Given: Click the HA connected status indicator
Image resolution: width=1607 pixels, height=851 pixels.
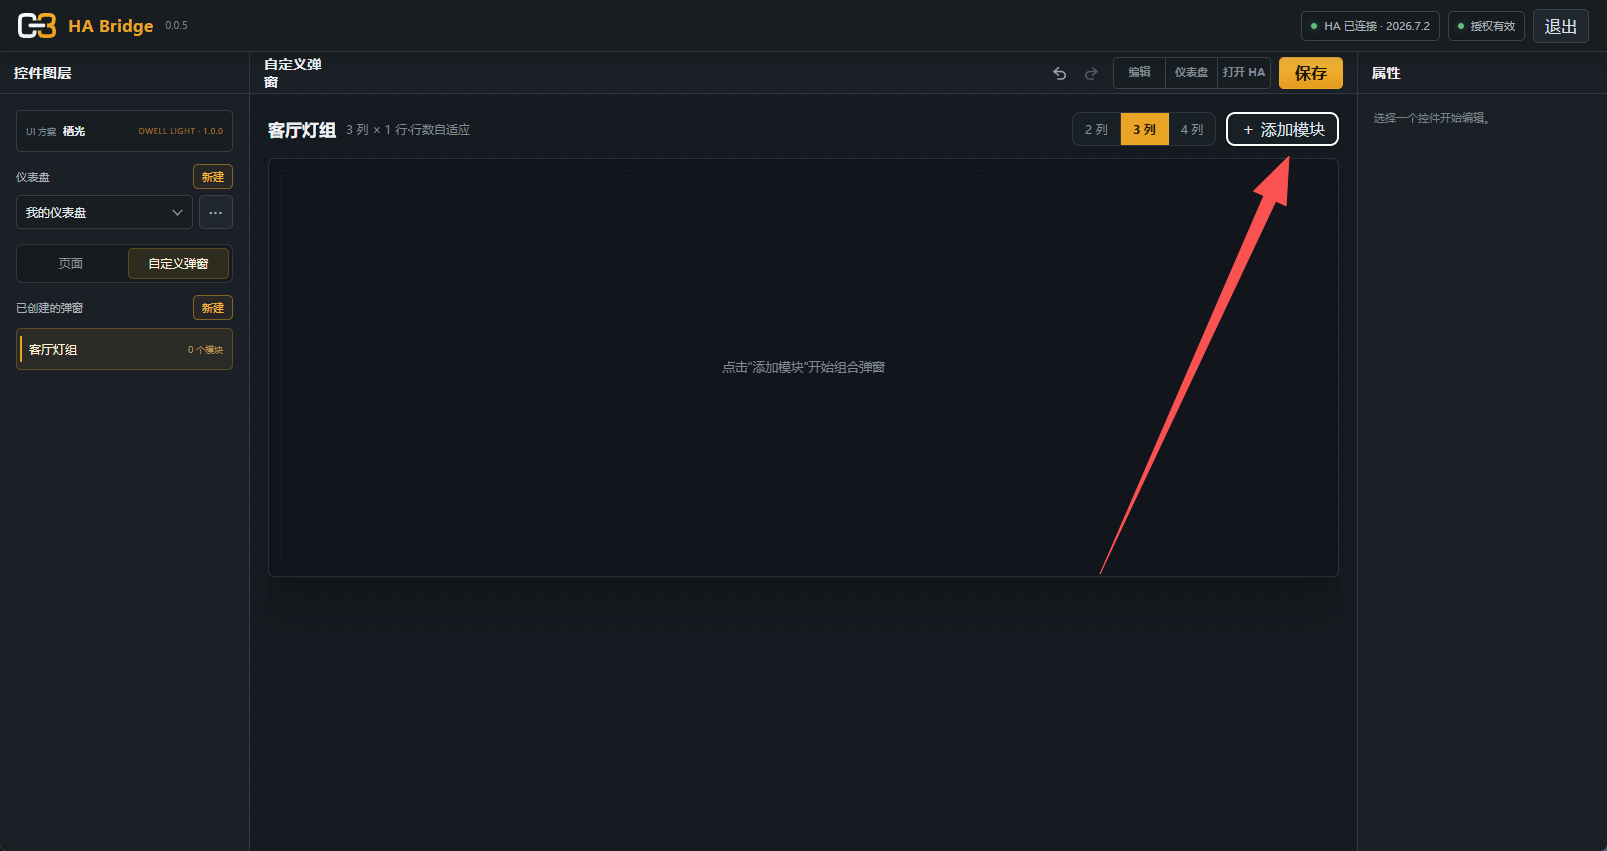Looking at the screenshot, I should 1370,26.
